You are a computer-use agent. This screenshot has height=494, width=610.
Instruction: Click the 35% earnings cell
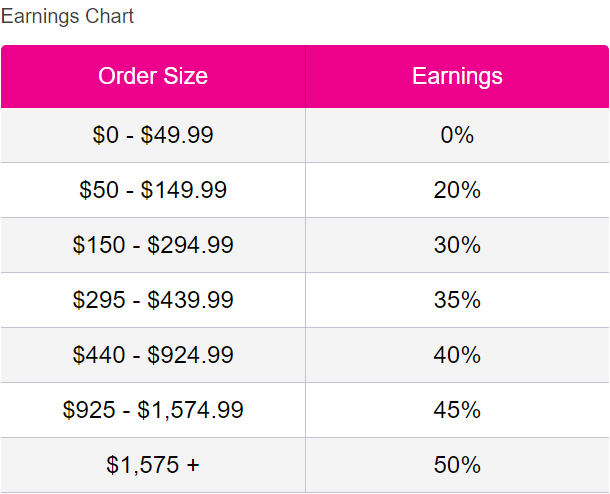(x=457, y=300)
